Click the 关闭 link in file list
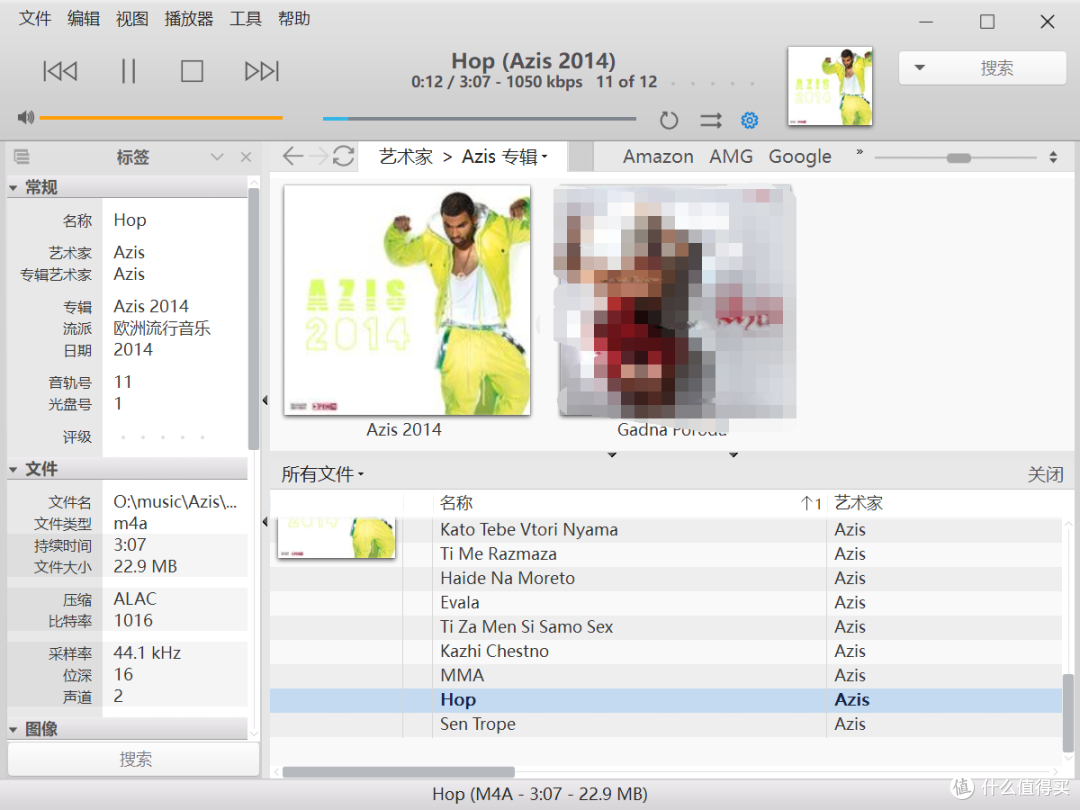 pos(1045,474)
